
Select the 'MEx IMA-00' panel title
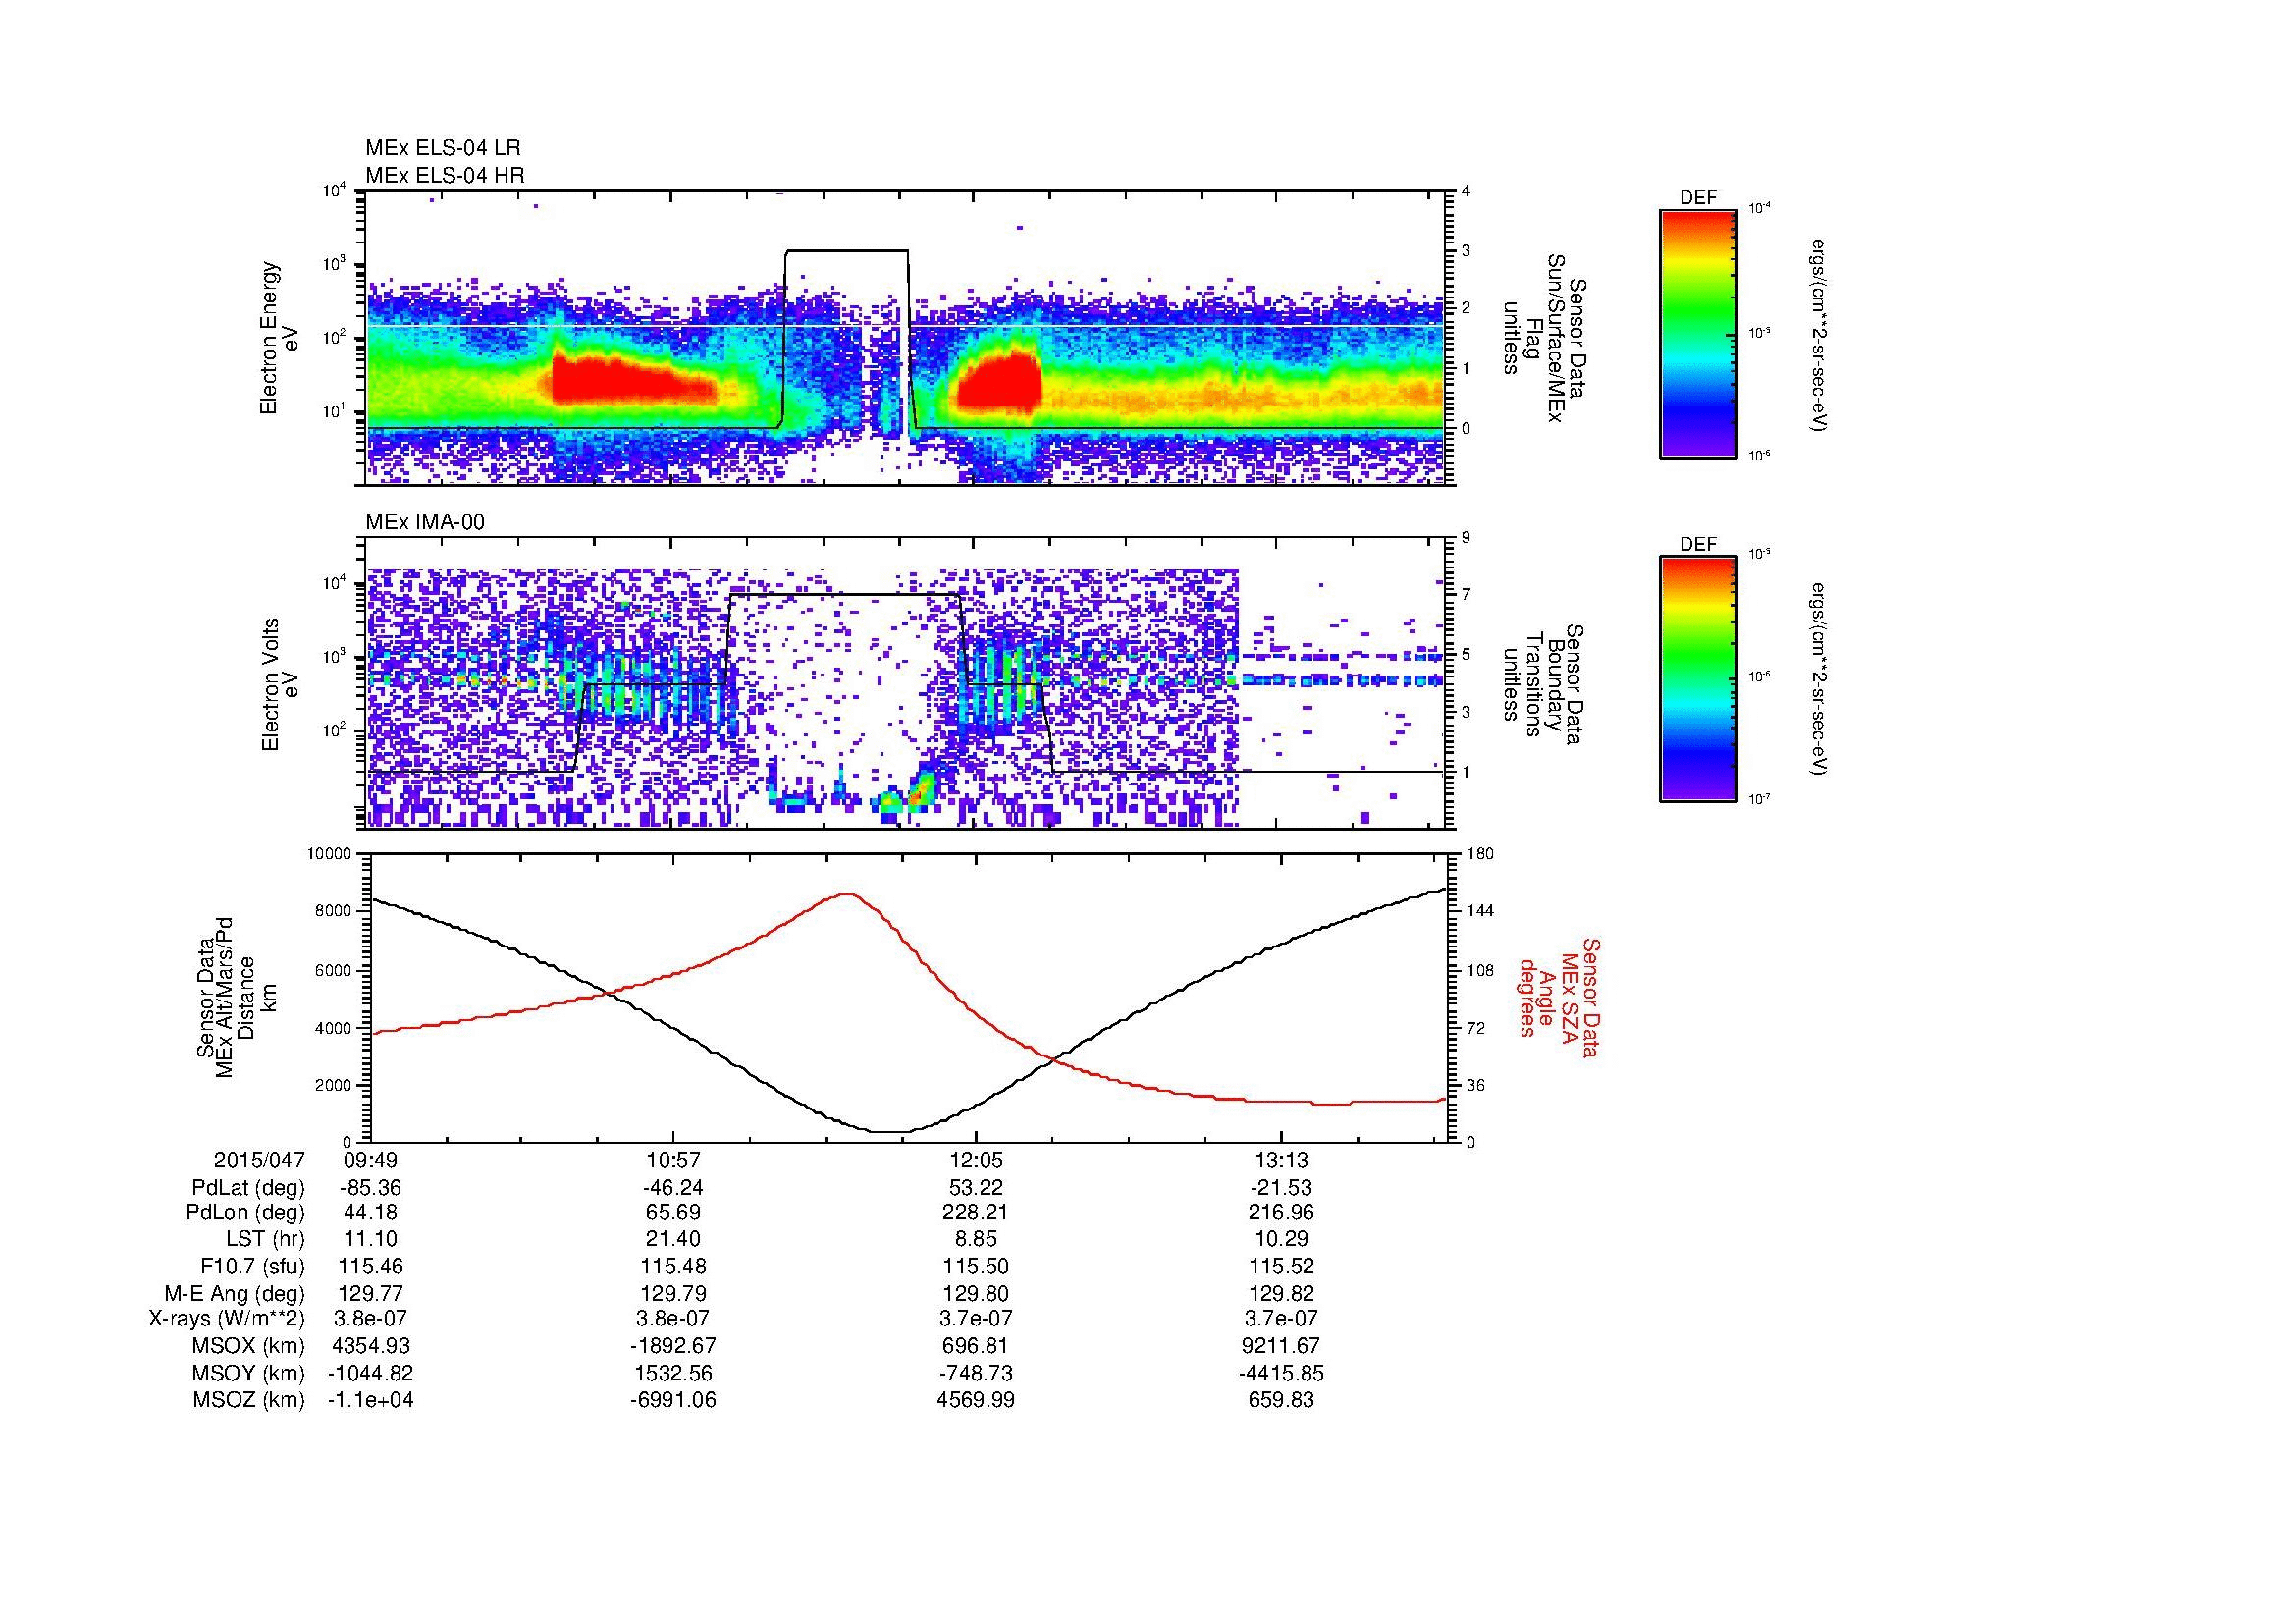pyautogui.click(x=425, y=522)
